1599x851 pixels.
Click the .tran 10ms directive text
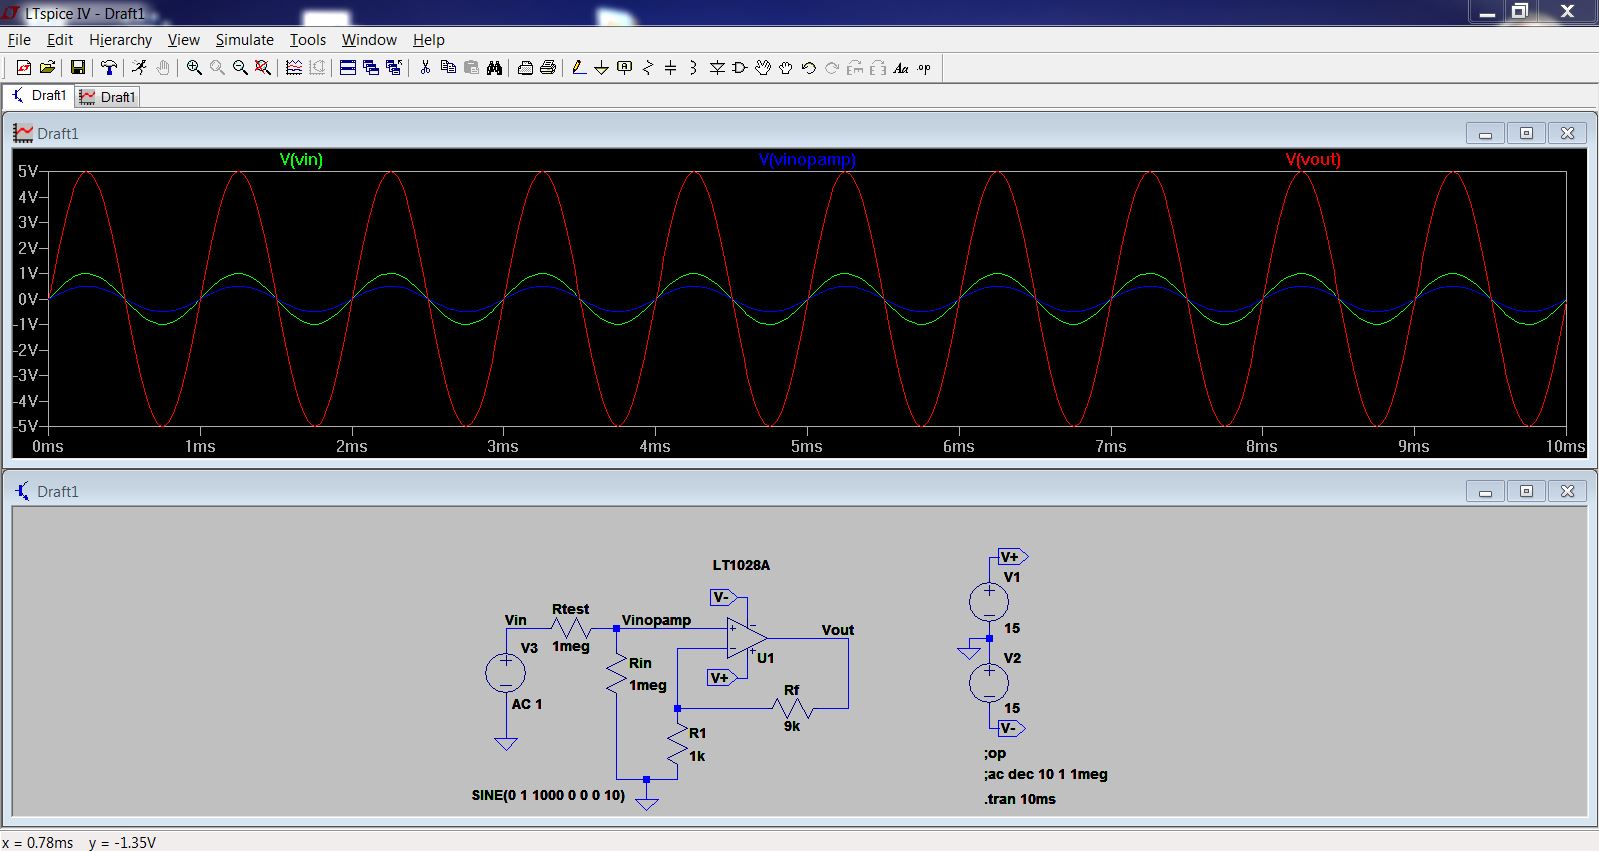pyautogui.click(x=1020, y=799)
